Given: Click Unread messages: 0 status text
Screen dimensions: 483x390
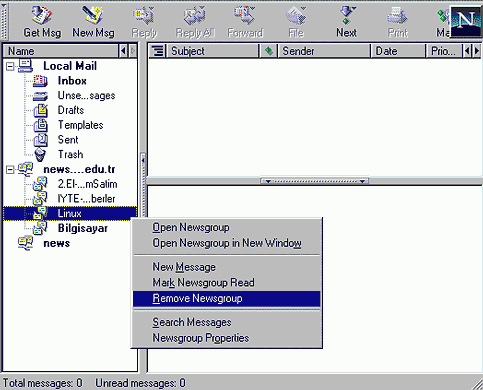Looking at the screenshot, I should (140, 383).
